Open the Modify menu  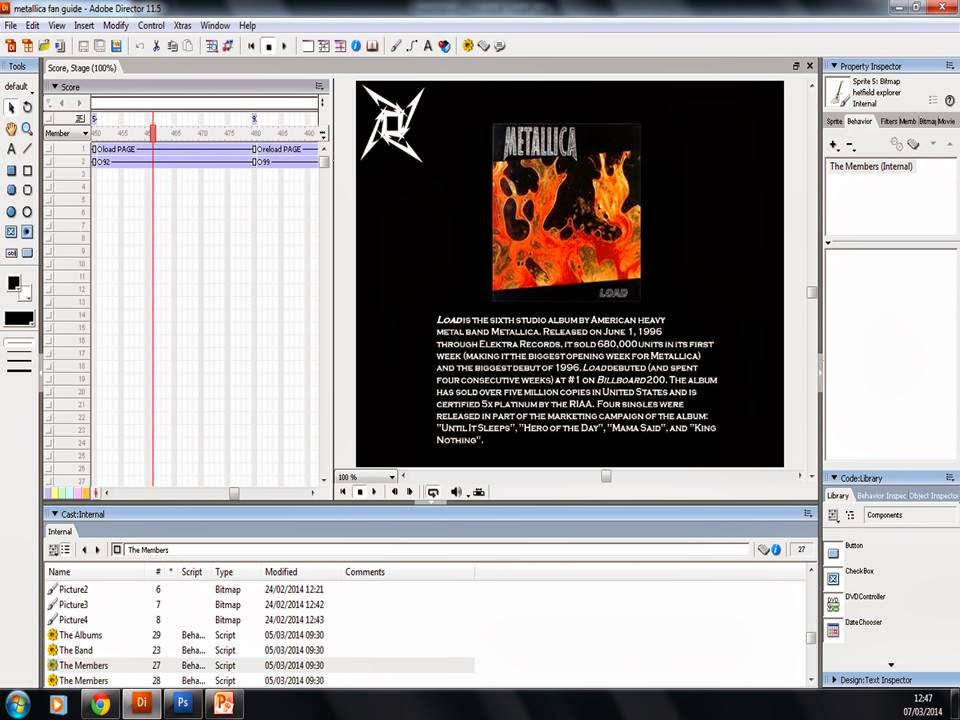point(116,26)
